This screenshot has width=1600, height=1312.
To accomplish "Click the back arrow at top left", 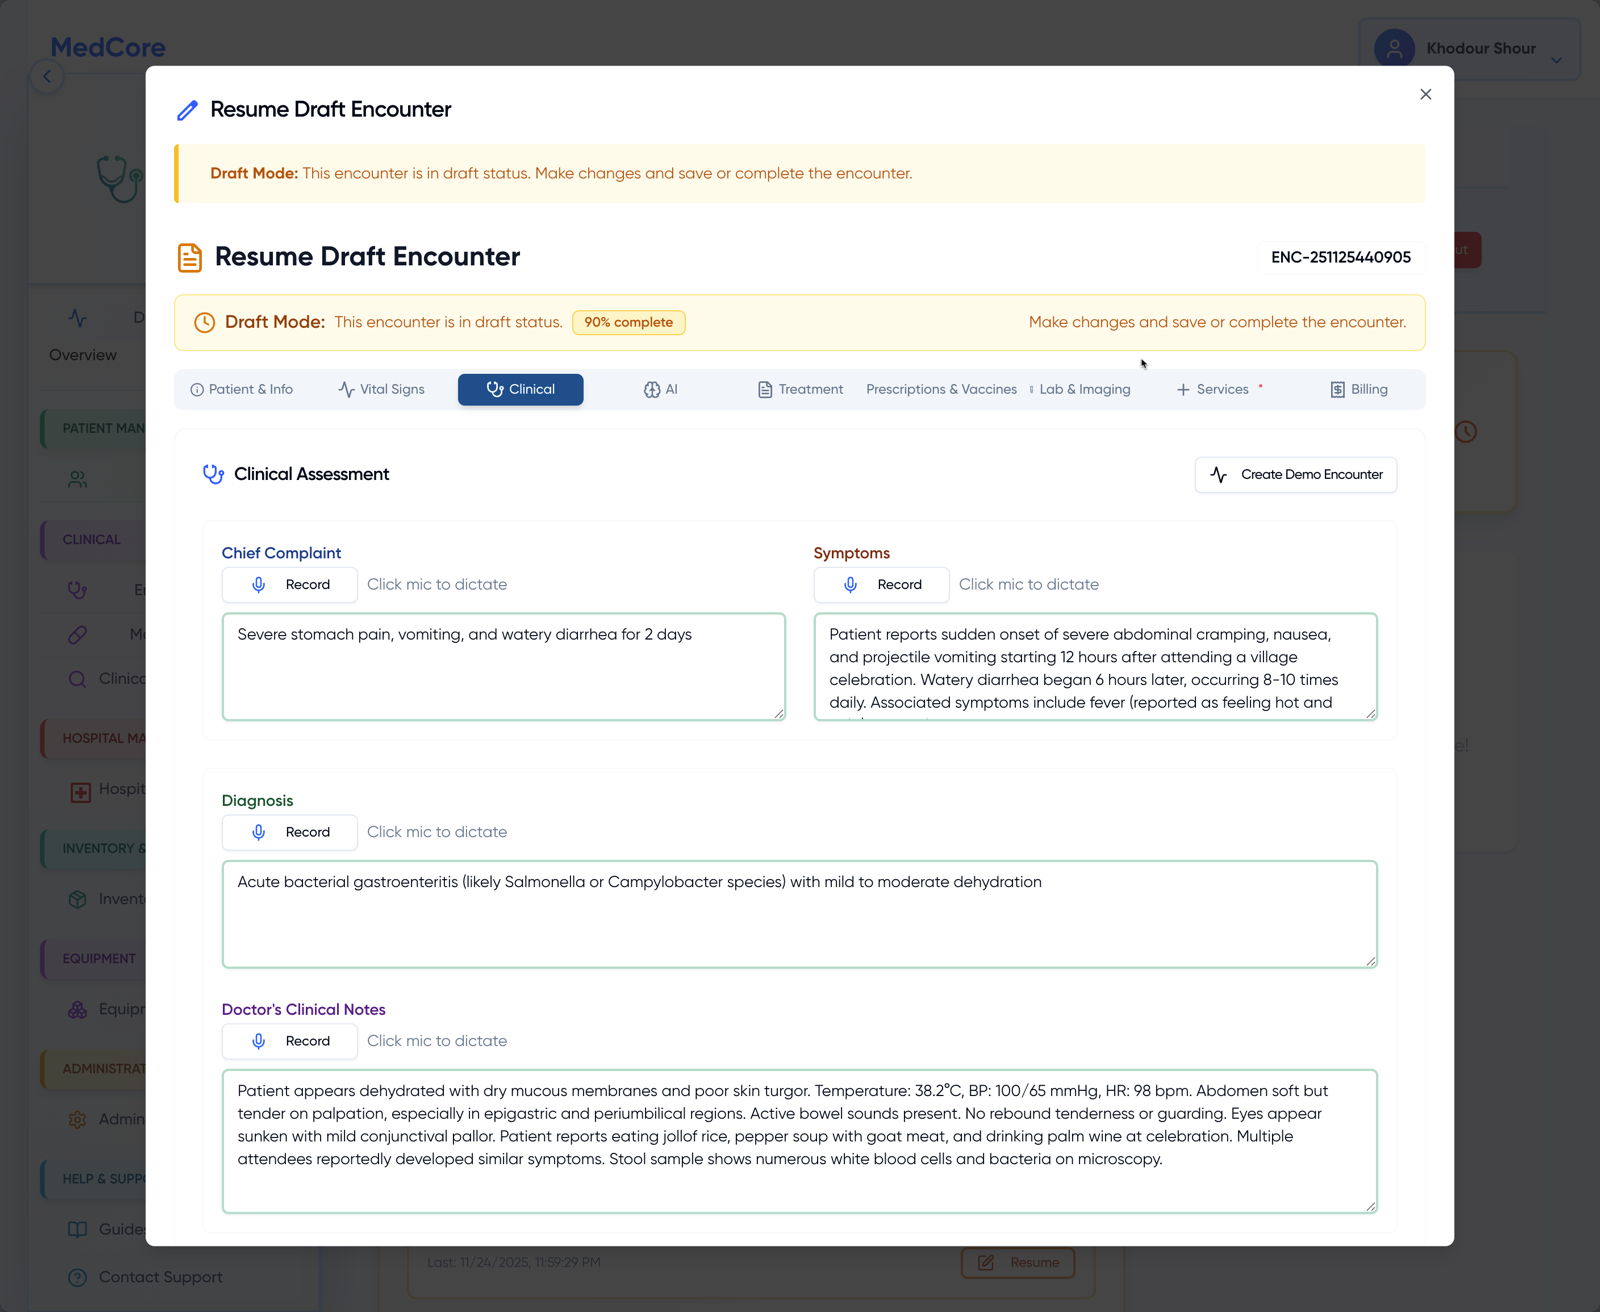I will [x=47, y=76].
